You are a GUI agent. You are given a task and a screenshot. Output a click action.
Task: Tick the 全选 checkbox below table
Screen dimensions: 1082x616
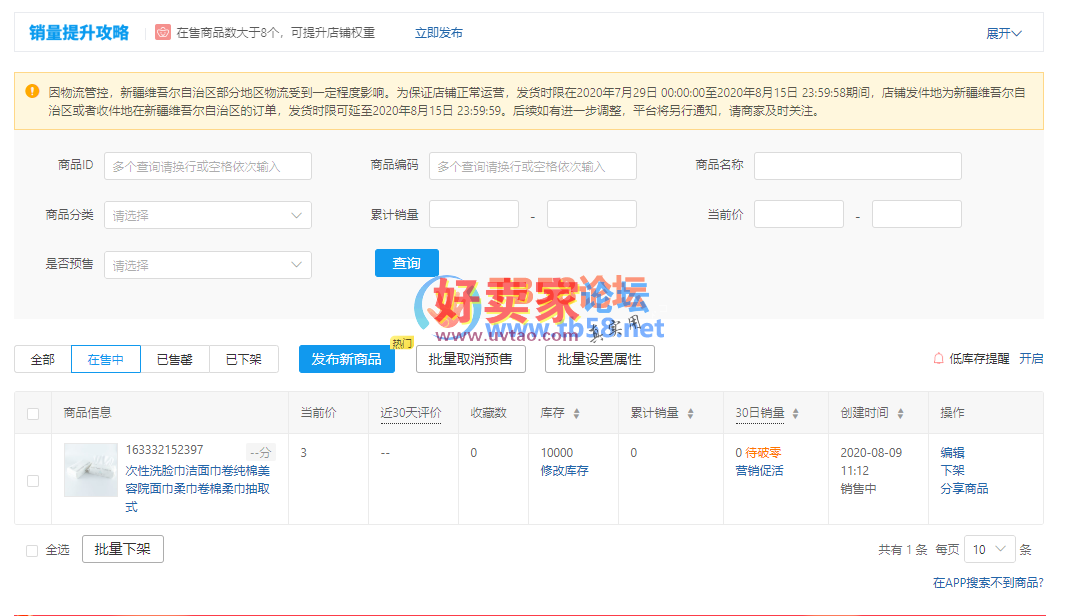point(32,550)
